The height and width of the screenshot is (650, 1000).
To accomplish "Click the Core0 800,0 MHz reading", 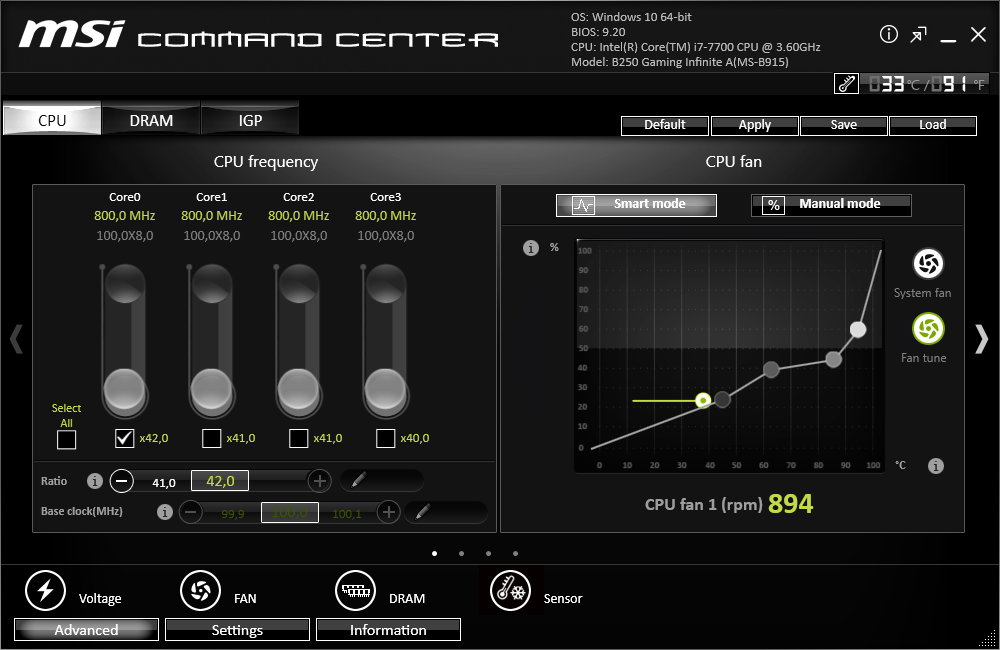I will tap(124, 216).
